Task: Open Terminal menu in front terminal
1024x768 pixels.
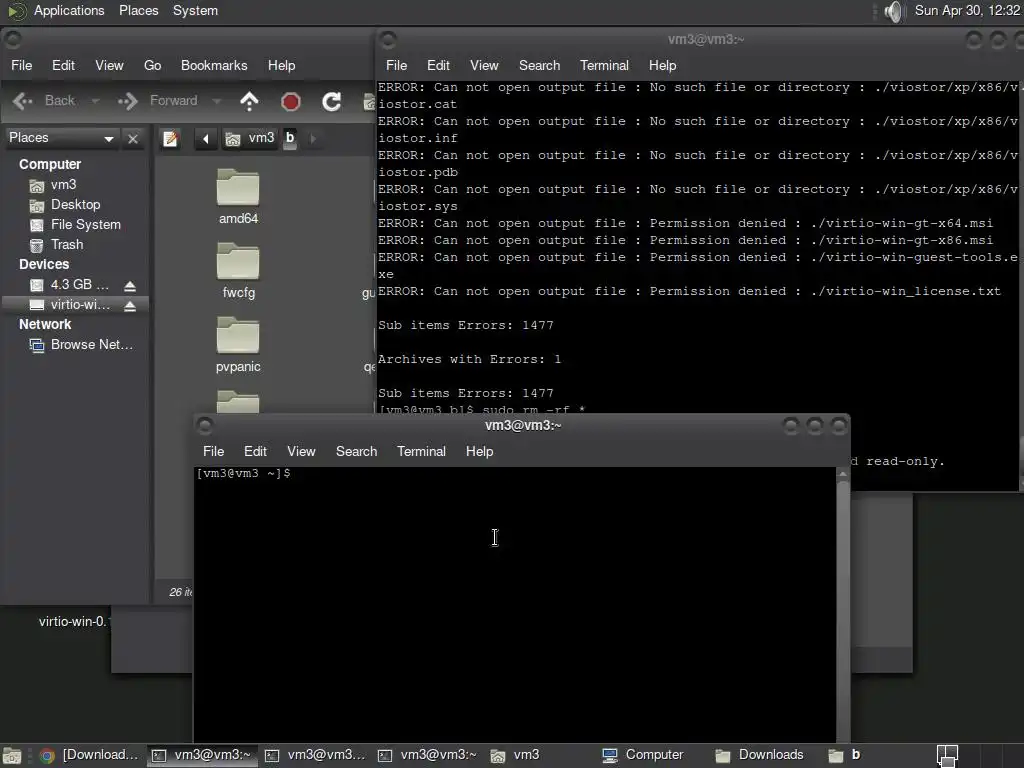Action: pyautogui.click(x=421, y=451)
